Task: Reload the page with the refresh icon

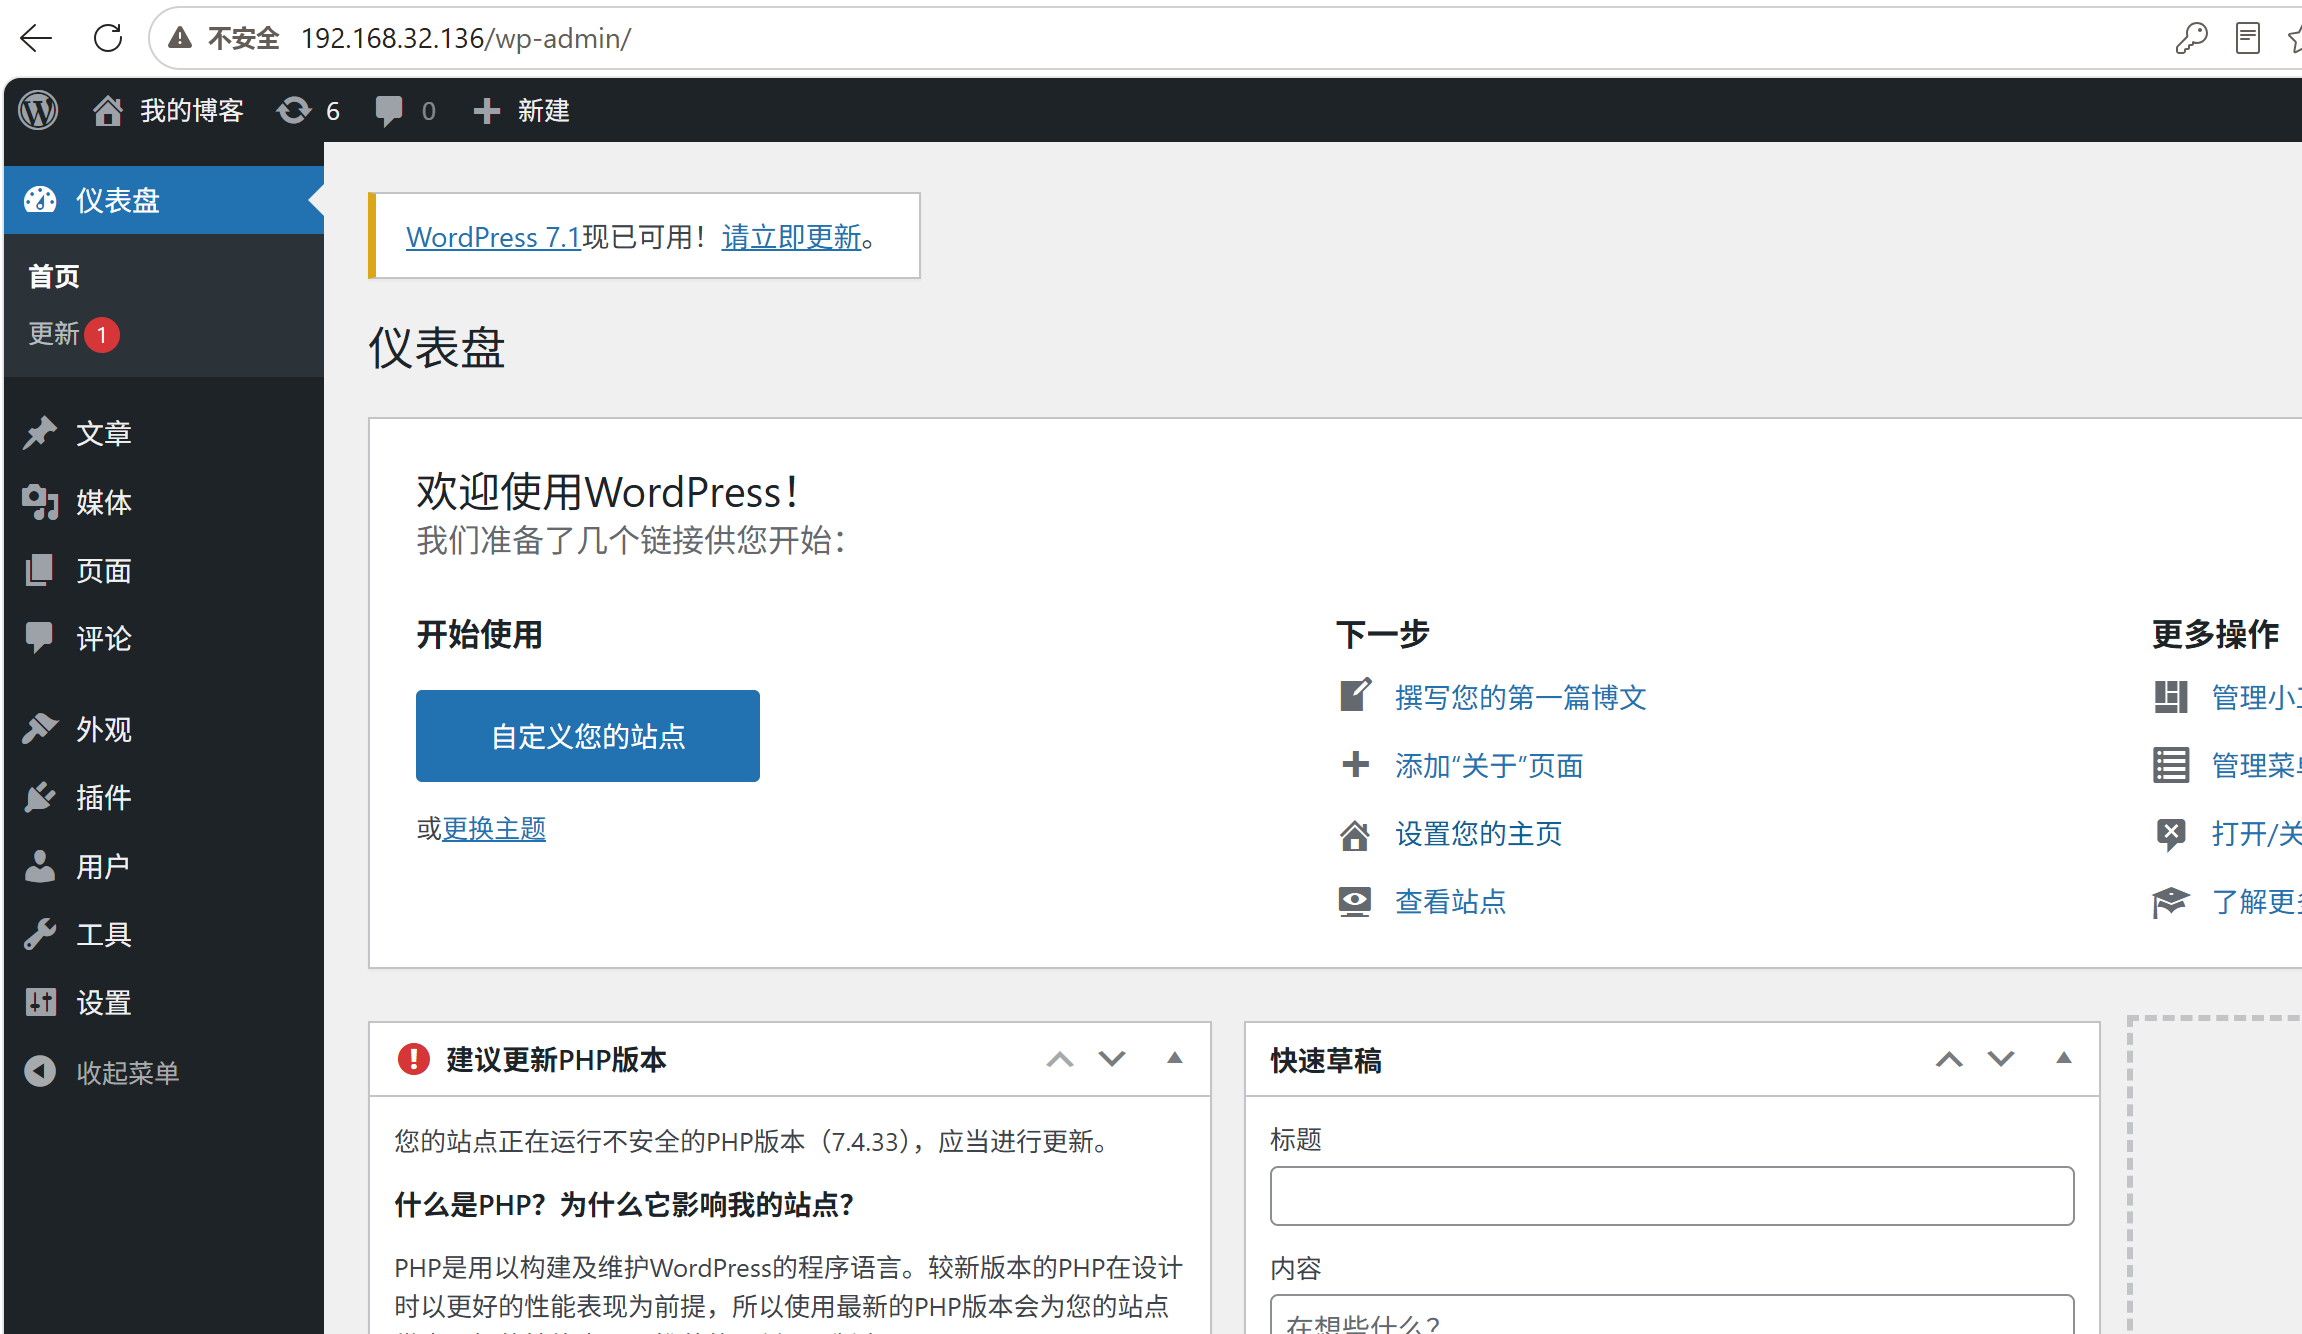Action: click(107, 38)
